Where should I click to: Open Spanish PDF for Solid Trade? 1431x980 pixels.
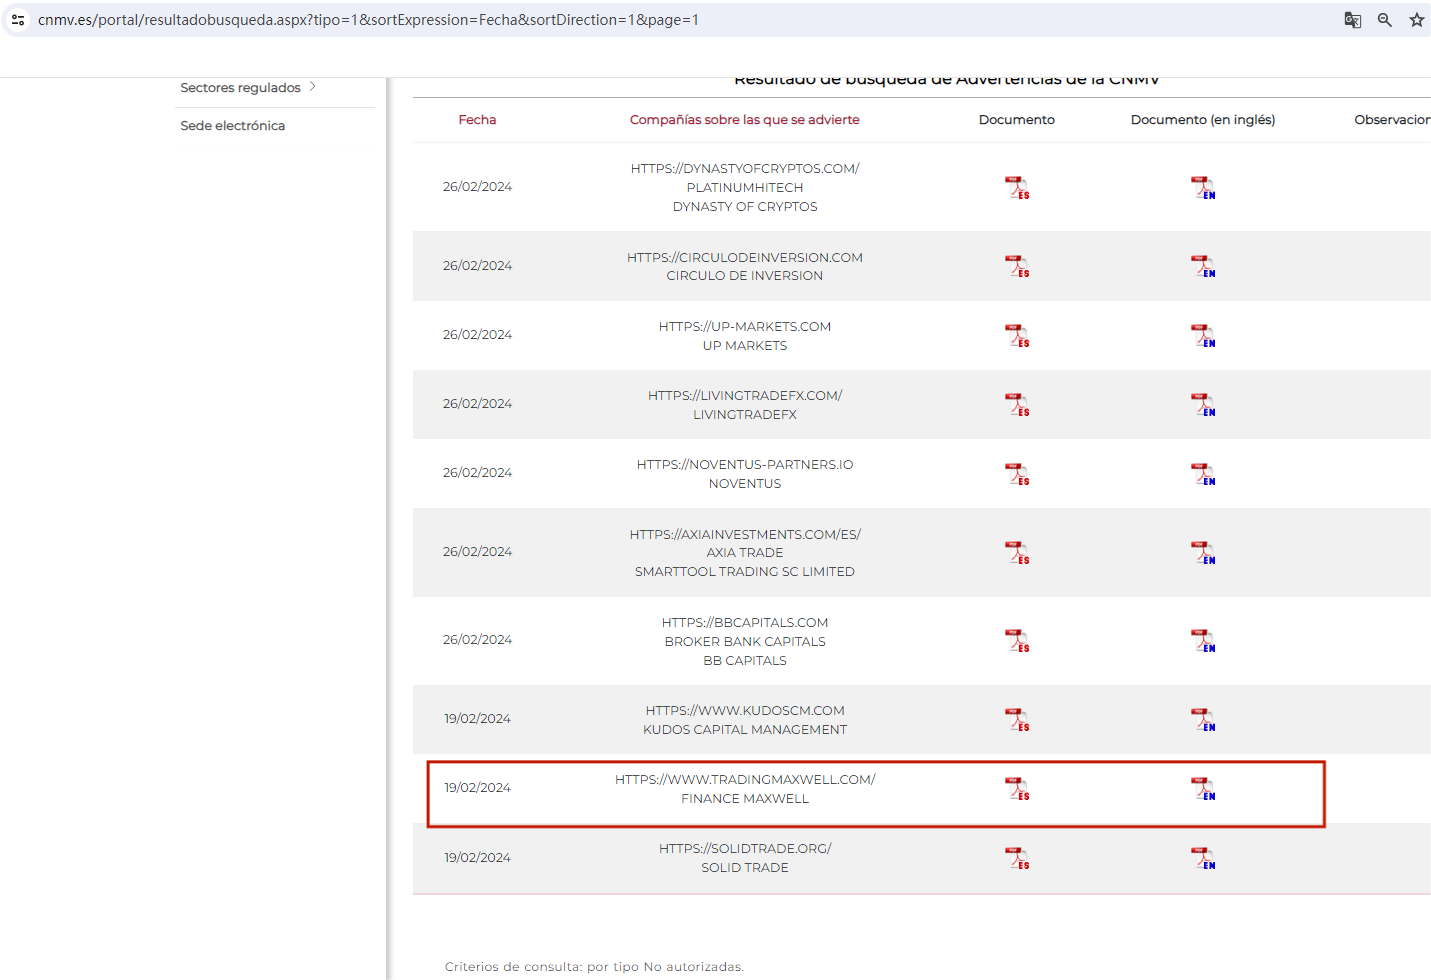click(x=1017, y=859)
